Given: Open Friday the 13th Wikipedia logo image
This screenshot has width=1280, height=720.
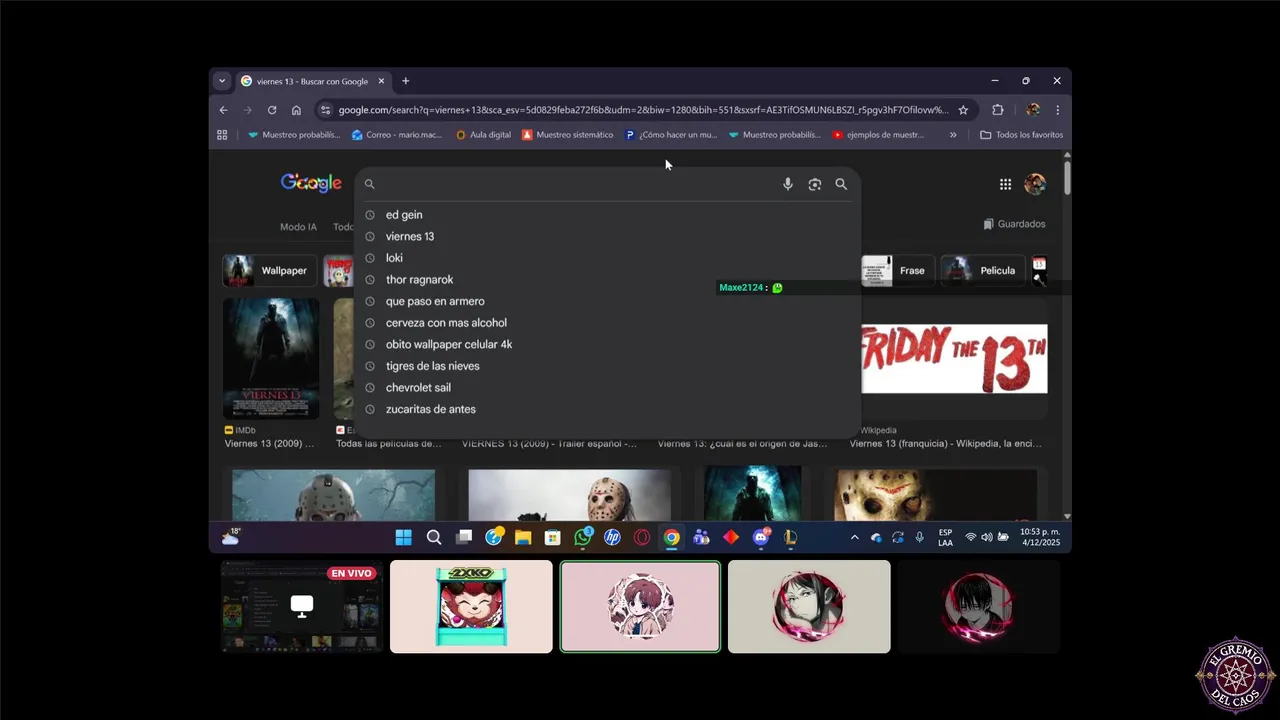Looking at the screenshot, I should [x=954, y=358].
